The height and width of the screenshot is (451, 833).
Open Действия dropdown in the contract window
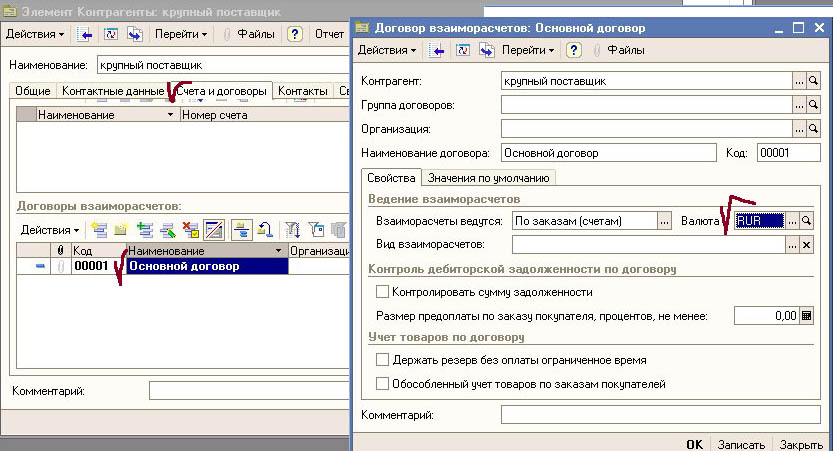386,49
